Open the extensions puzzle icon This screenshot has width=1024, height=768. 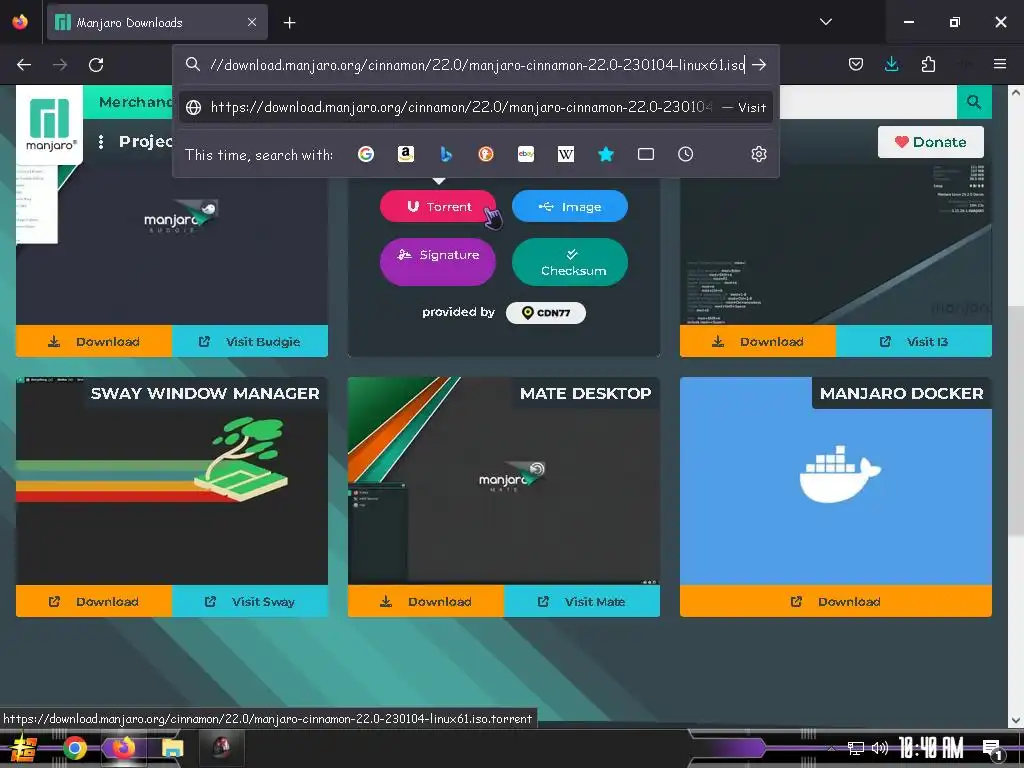(928, 64)
